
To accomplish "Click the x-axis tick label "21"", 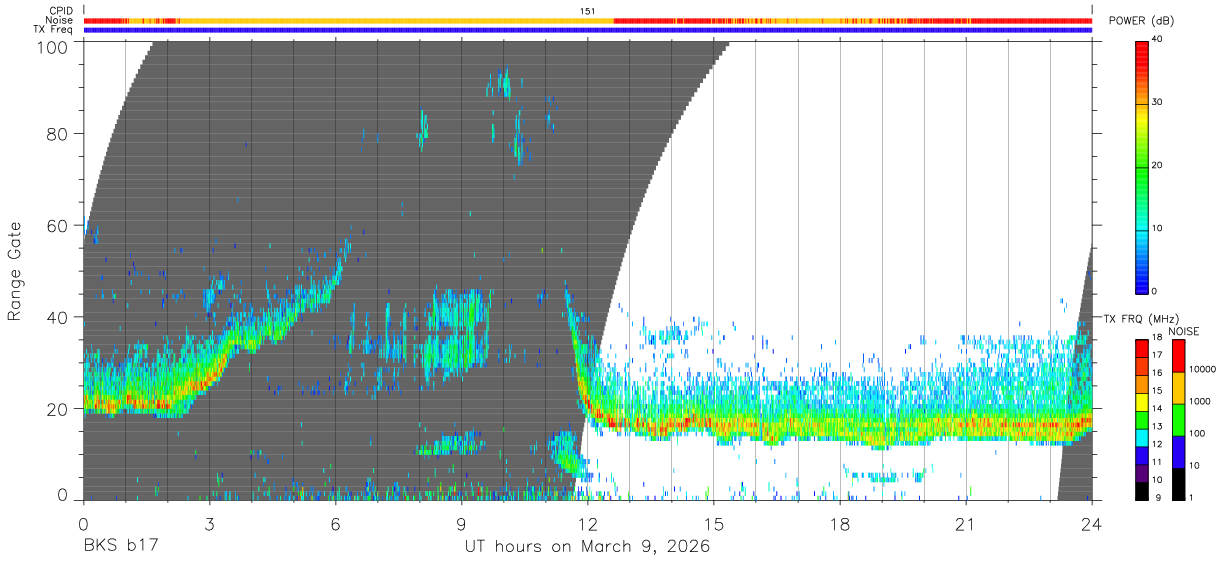I will (965, 523).
